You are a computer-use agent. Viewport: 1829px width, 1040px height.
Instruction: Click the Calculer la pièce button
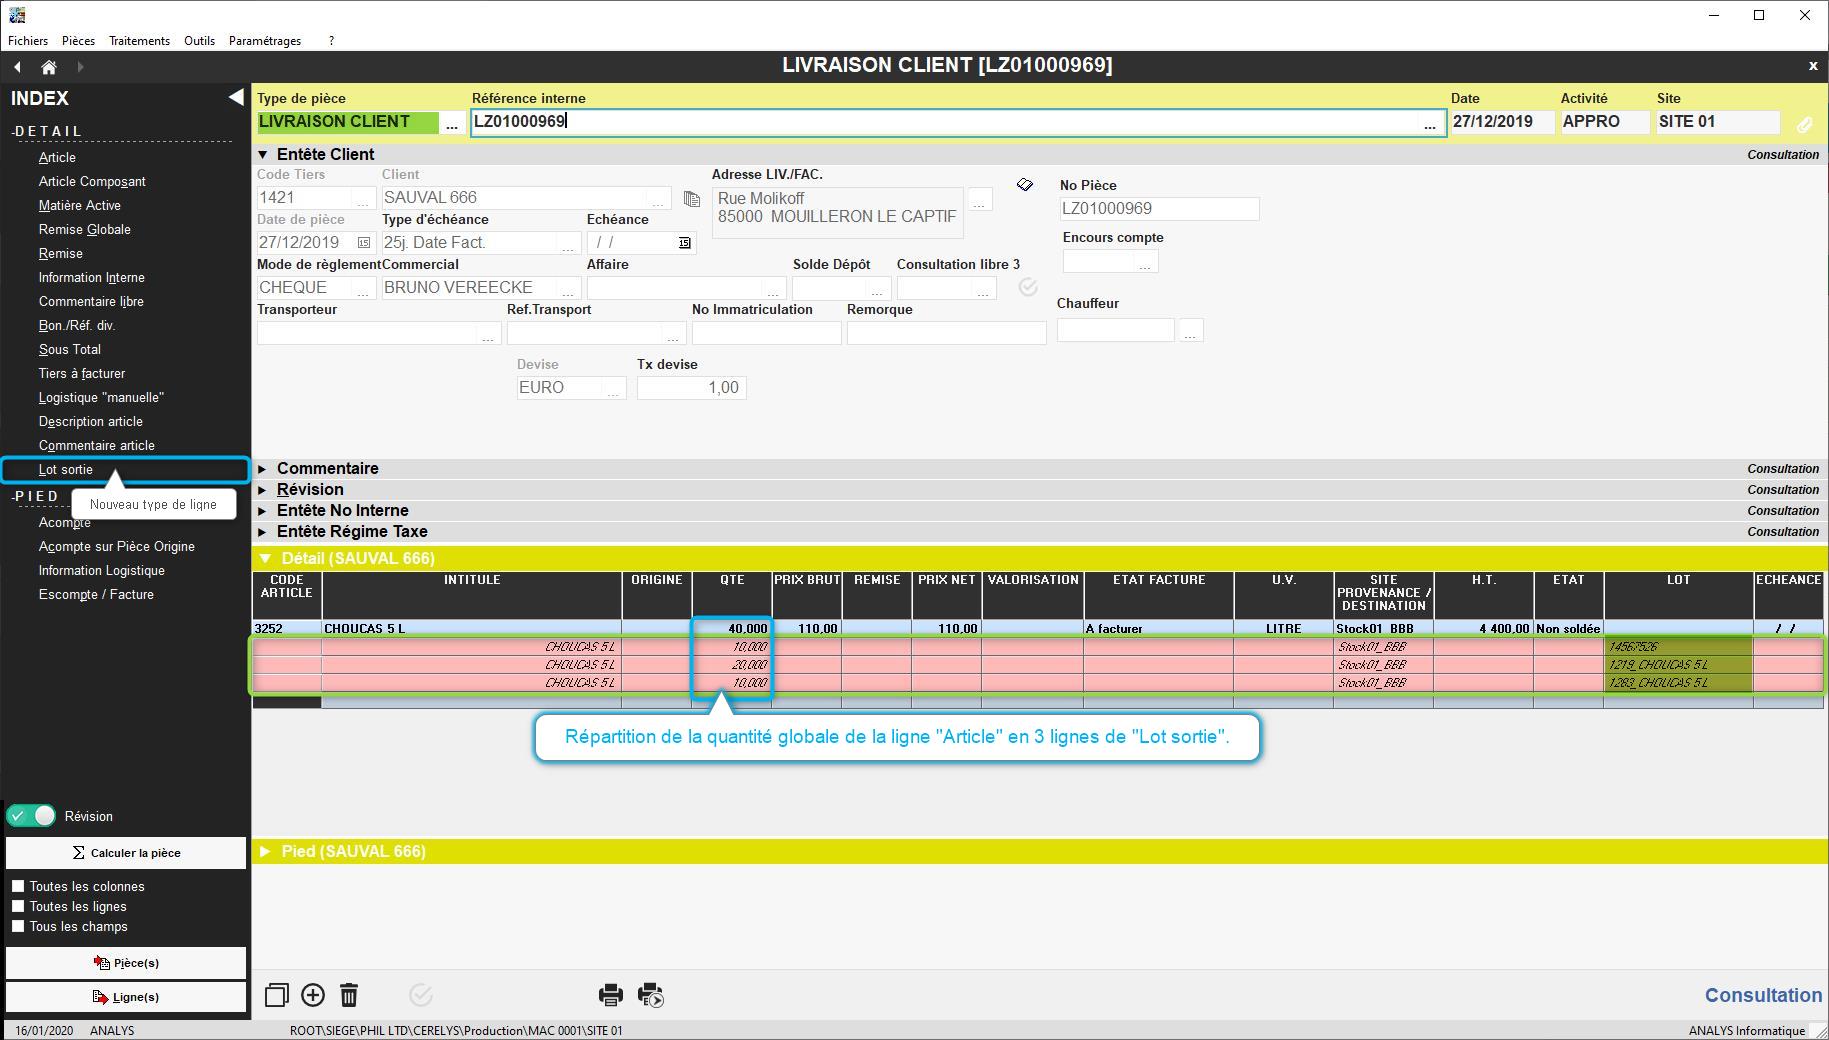click(x=126, y=853)
